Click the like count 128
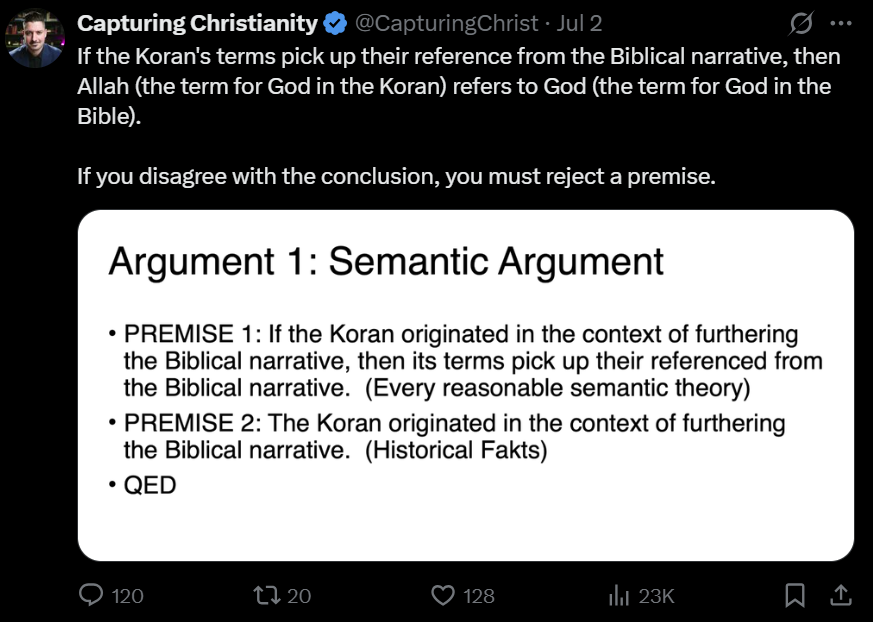Image resolution: width=873 pixels, height=622 pixels. pyautogui.click(x=479, y=596)
